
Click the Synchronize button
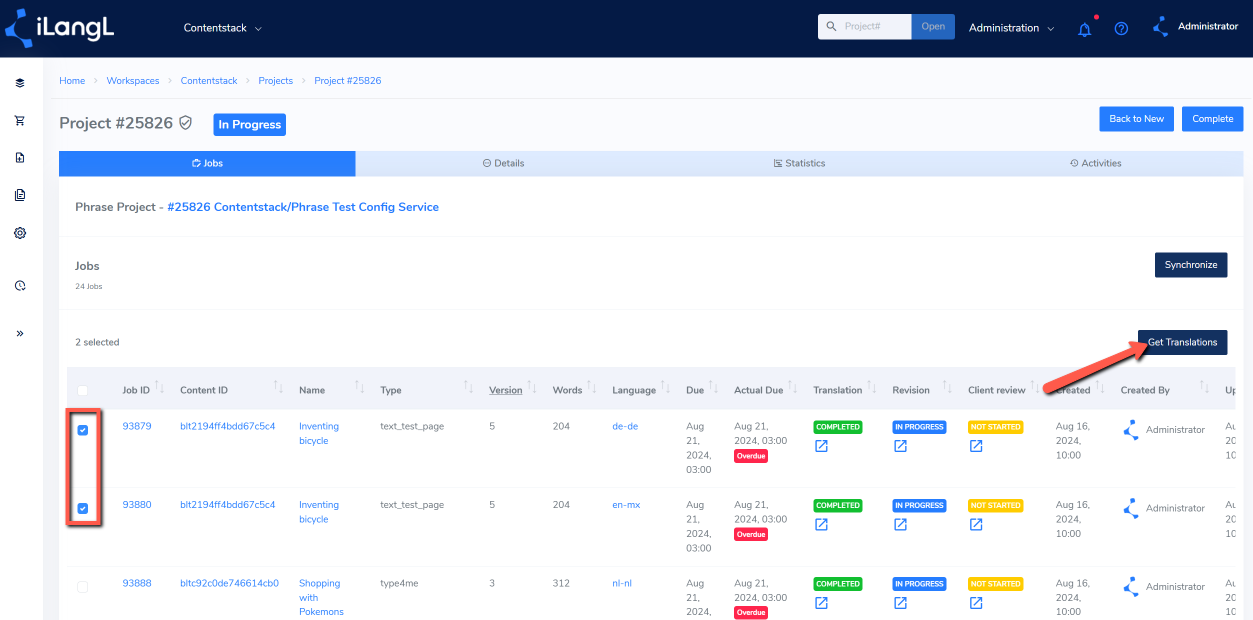tap(1190, 265)
